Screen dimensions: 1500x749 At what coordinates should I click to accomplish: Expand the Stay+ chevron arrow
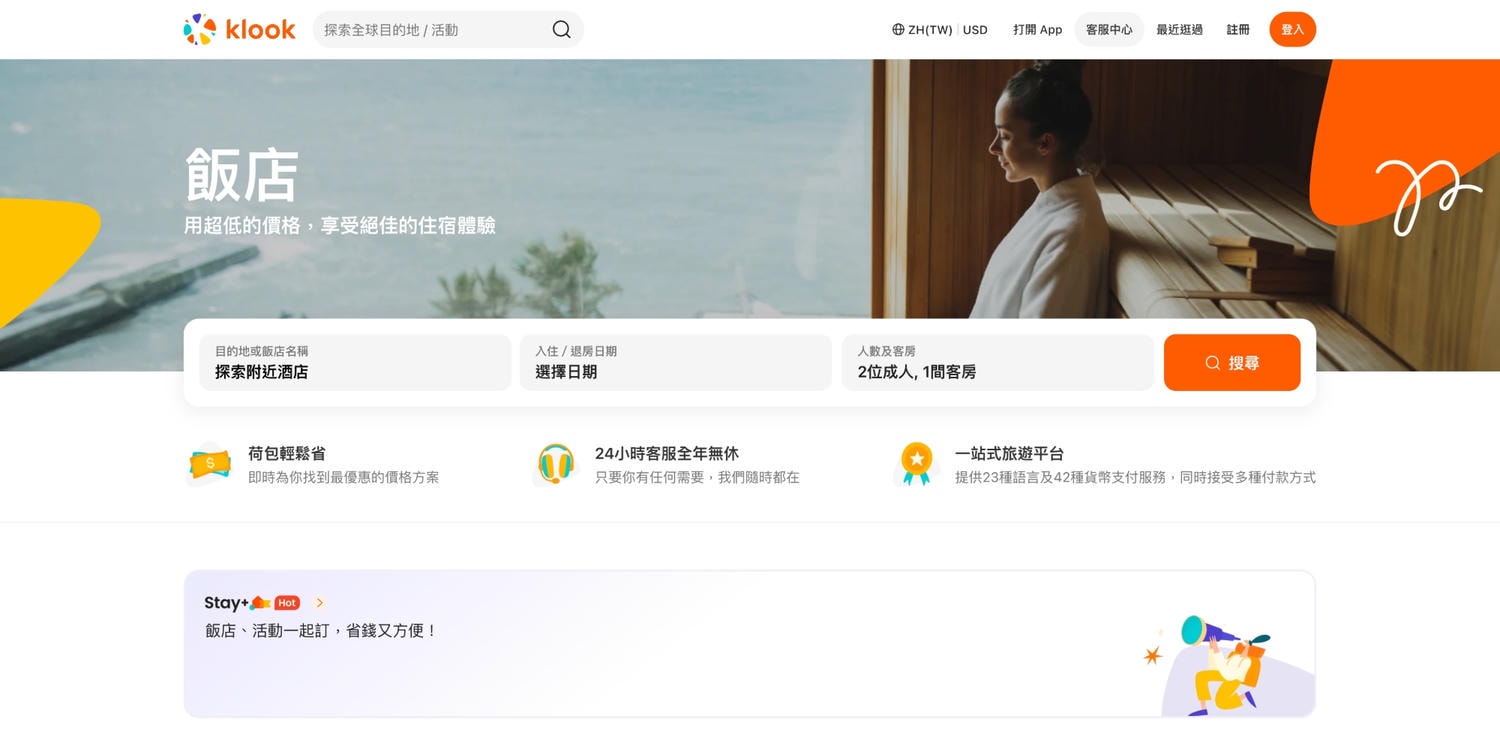(319, 603)
